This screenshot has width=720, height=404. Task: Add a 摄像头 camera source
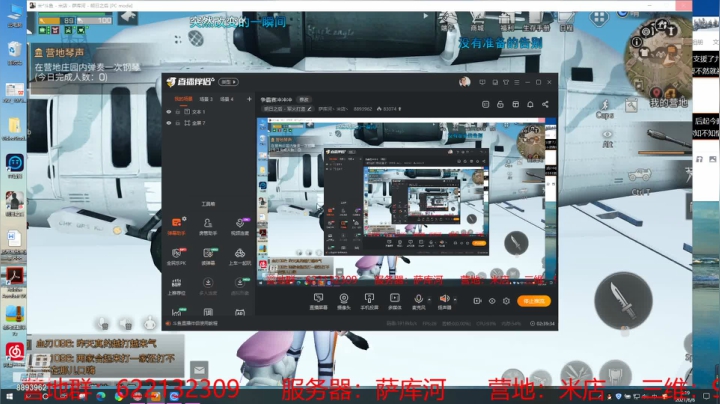(344, 301)
